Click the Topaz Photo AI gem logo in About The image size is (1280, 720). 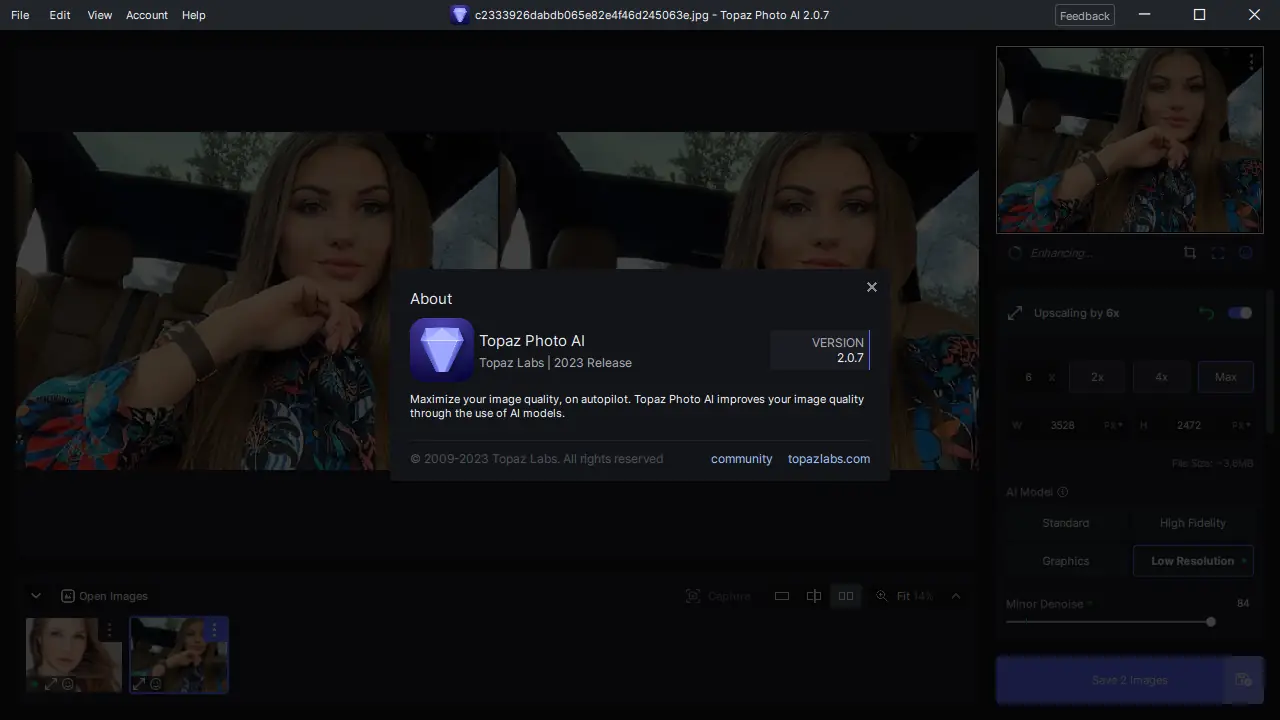tap(442, 350)
